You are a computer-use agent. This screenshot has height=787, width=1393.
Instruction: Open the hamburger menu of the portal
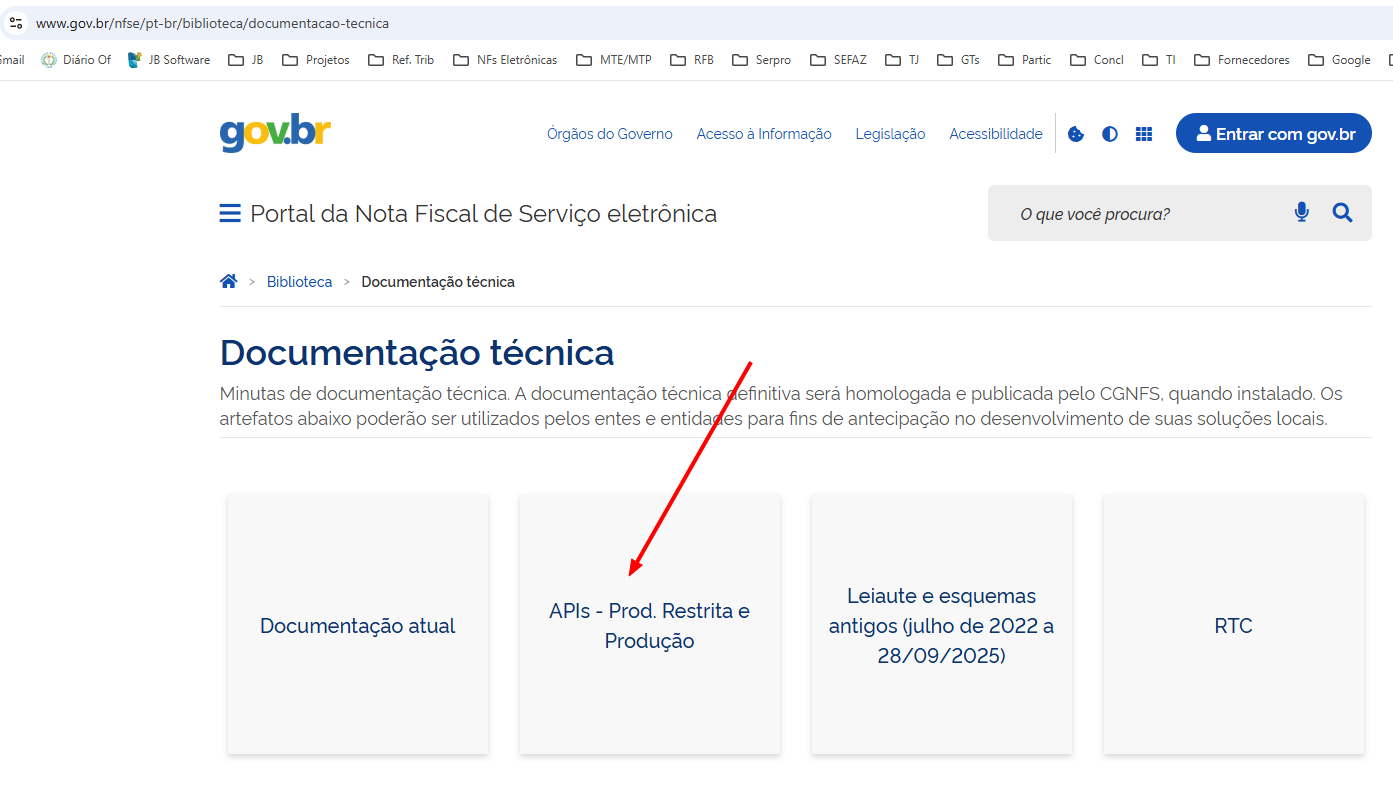(230, 214)
